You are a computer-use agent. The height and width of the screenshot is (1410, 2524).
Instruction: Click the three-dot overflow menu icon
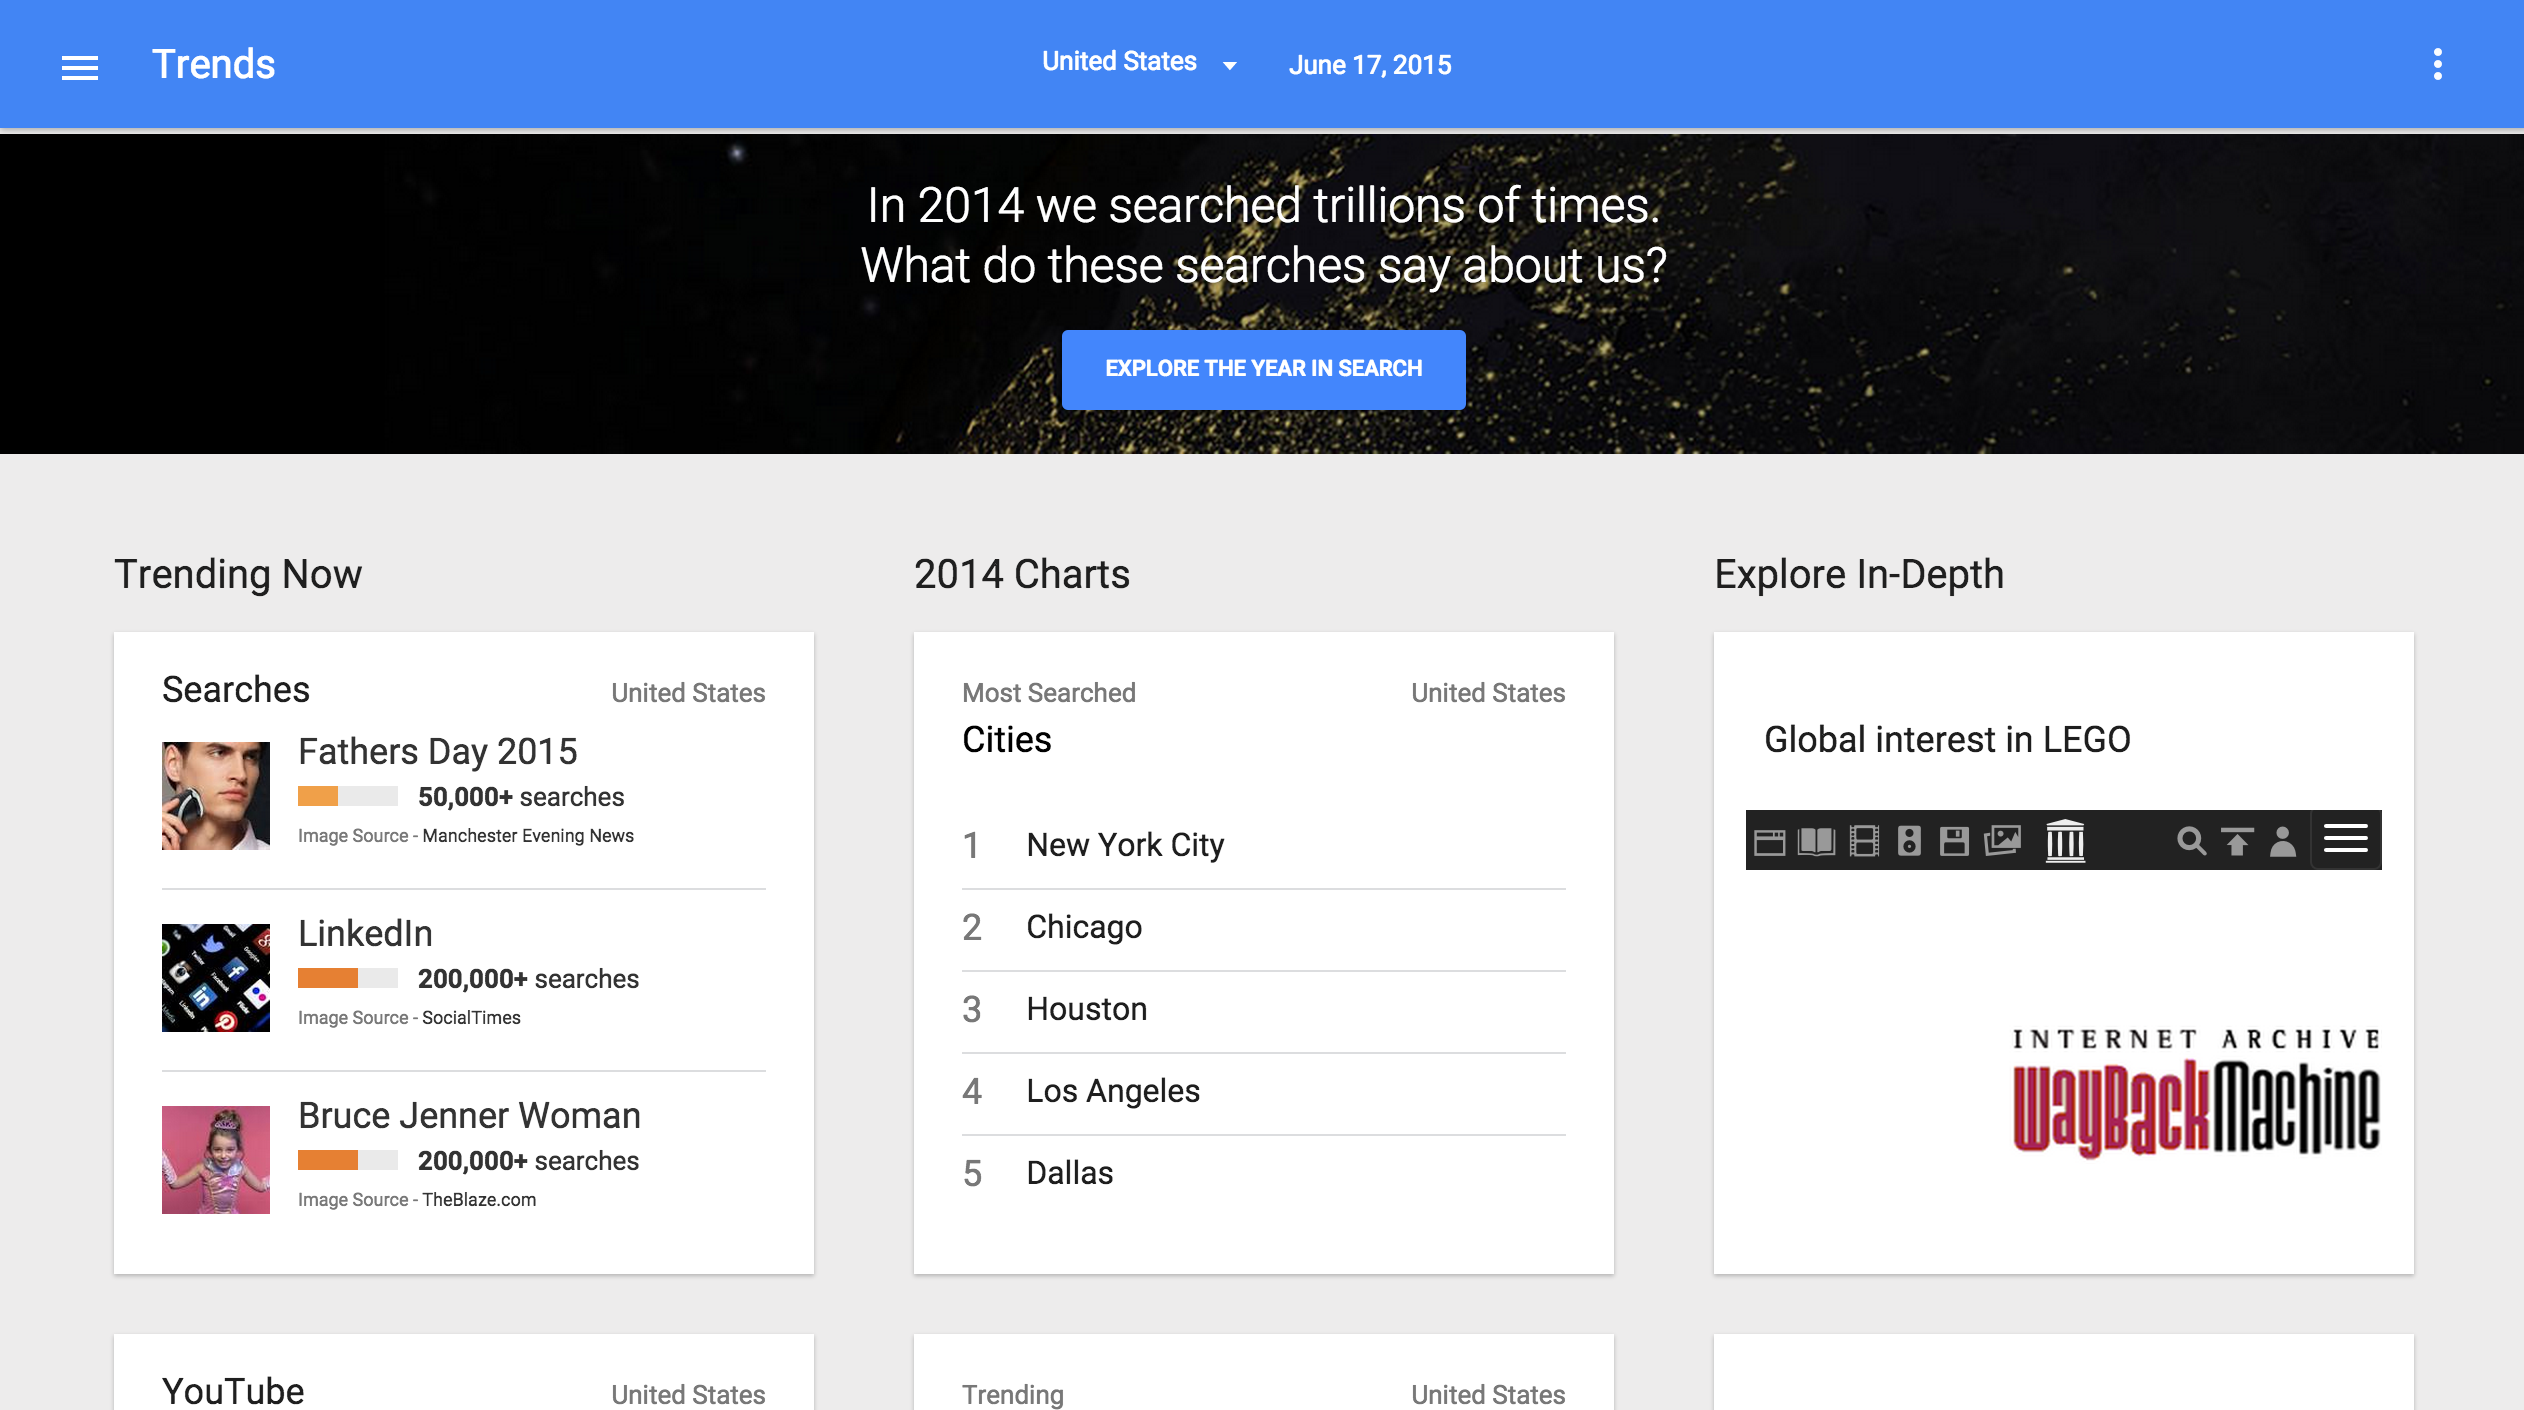(2437, 65)
